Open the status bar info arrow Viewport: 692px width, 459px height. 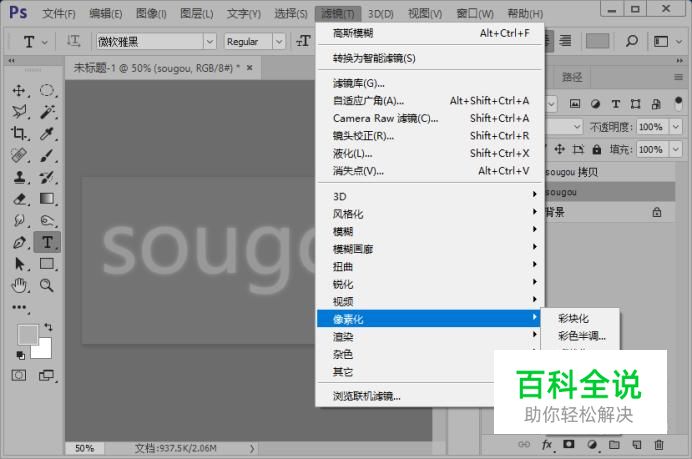tap(252, 448)
